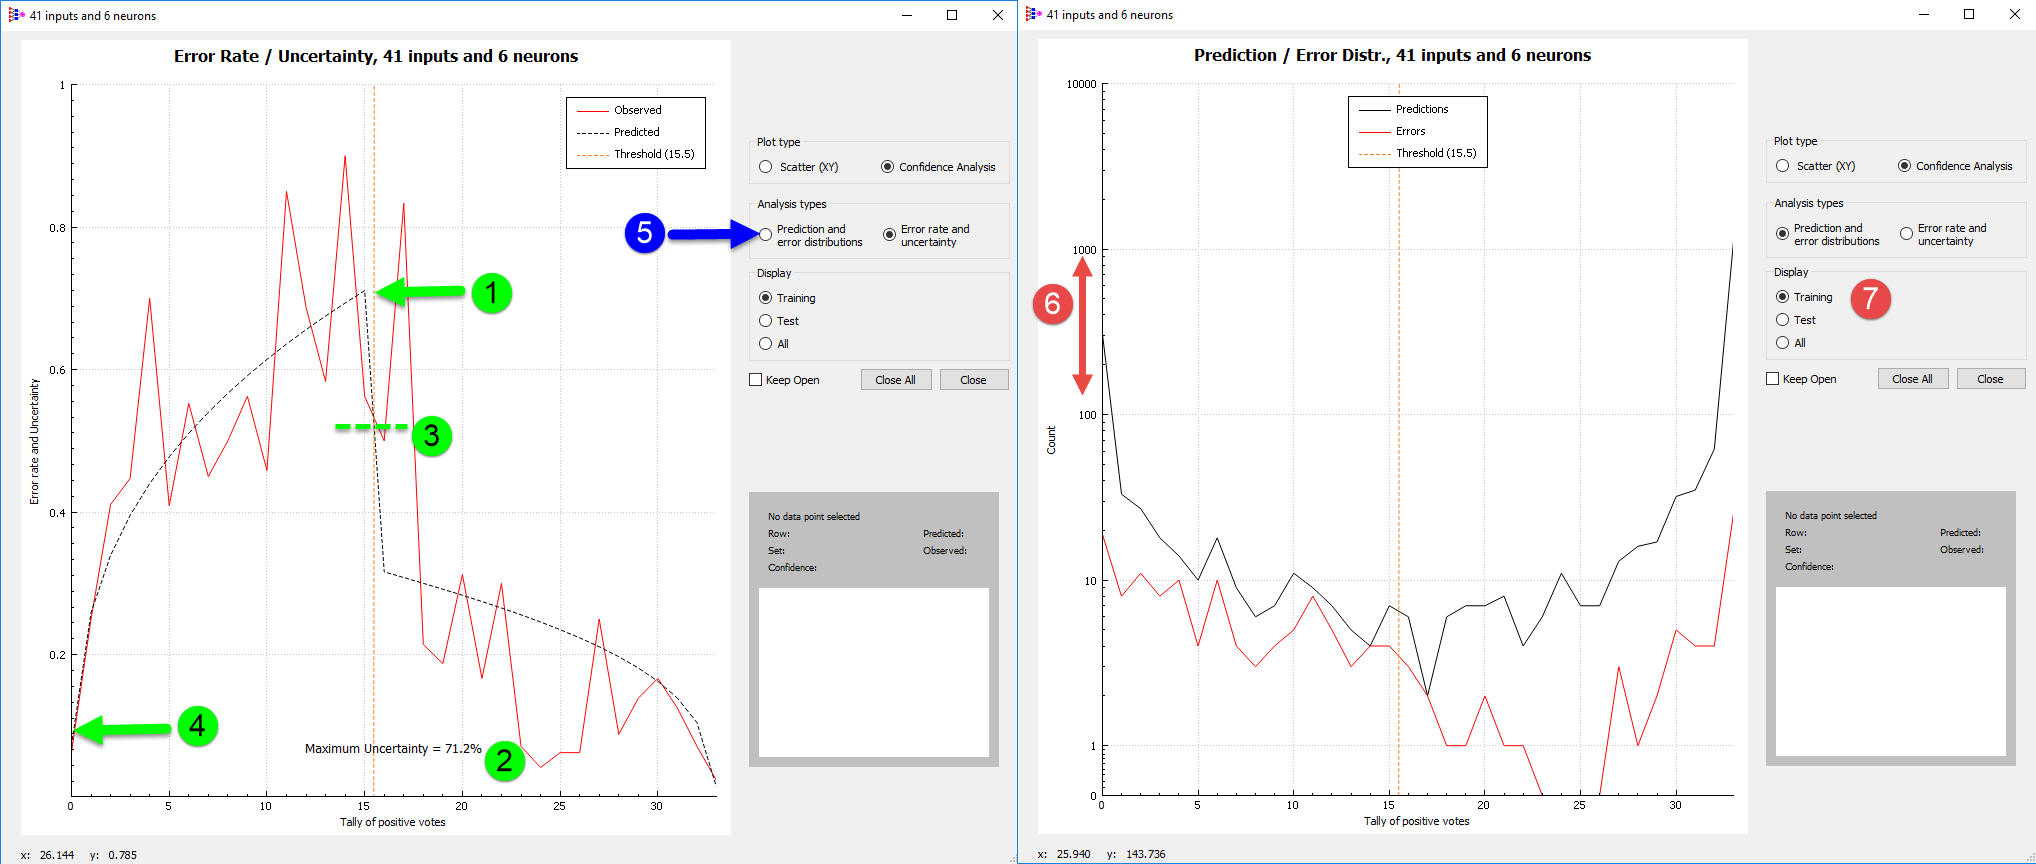The height and width of the screenshot is (864, 2036).
Task: Select Training display in left window
Action: coord(766,298)
